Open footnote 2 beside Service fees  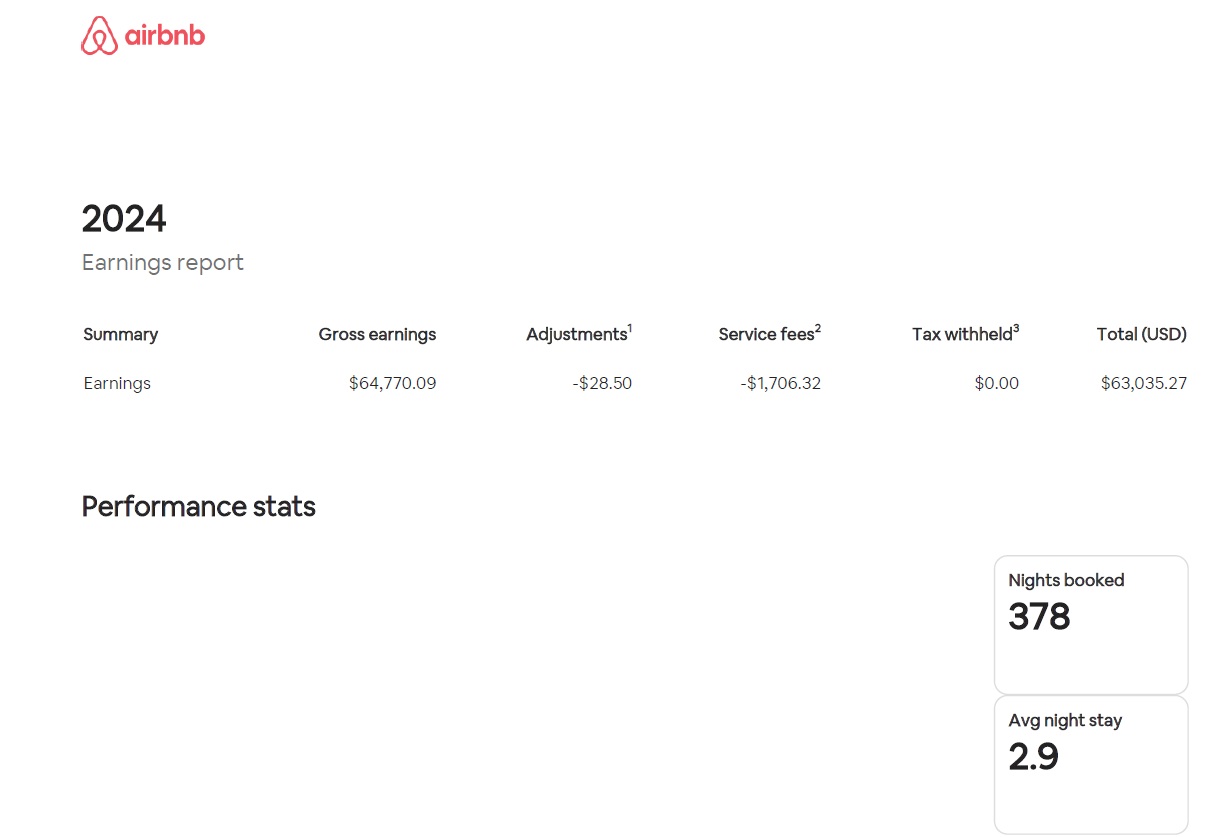tap(818, 328)
